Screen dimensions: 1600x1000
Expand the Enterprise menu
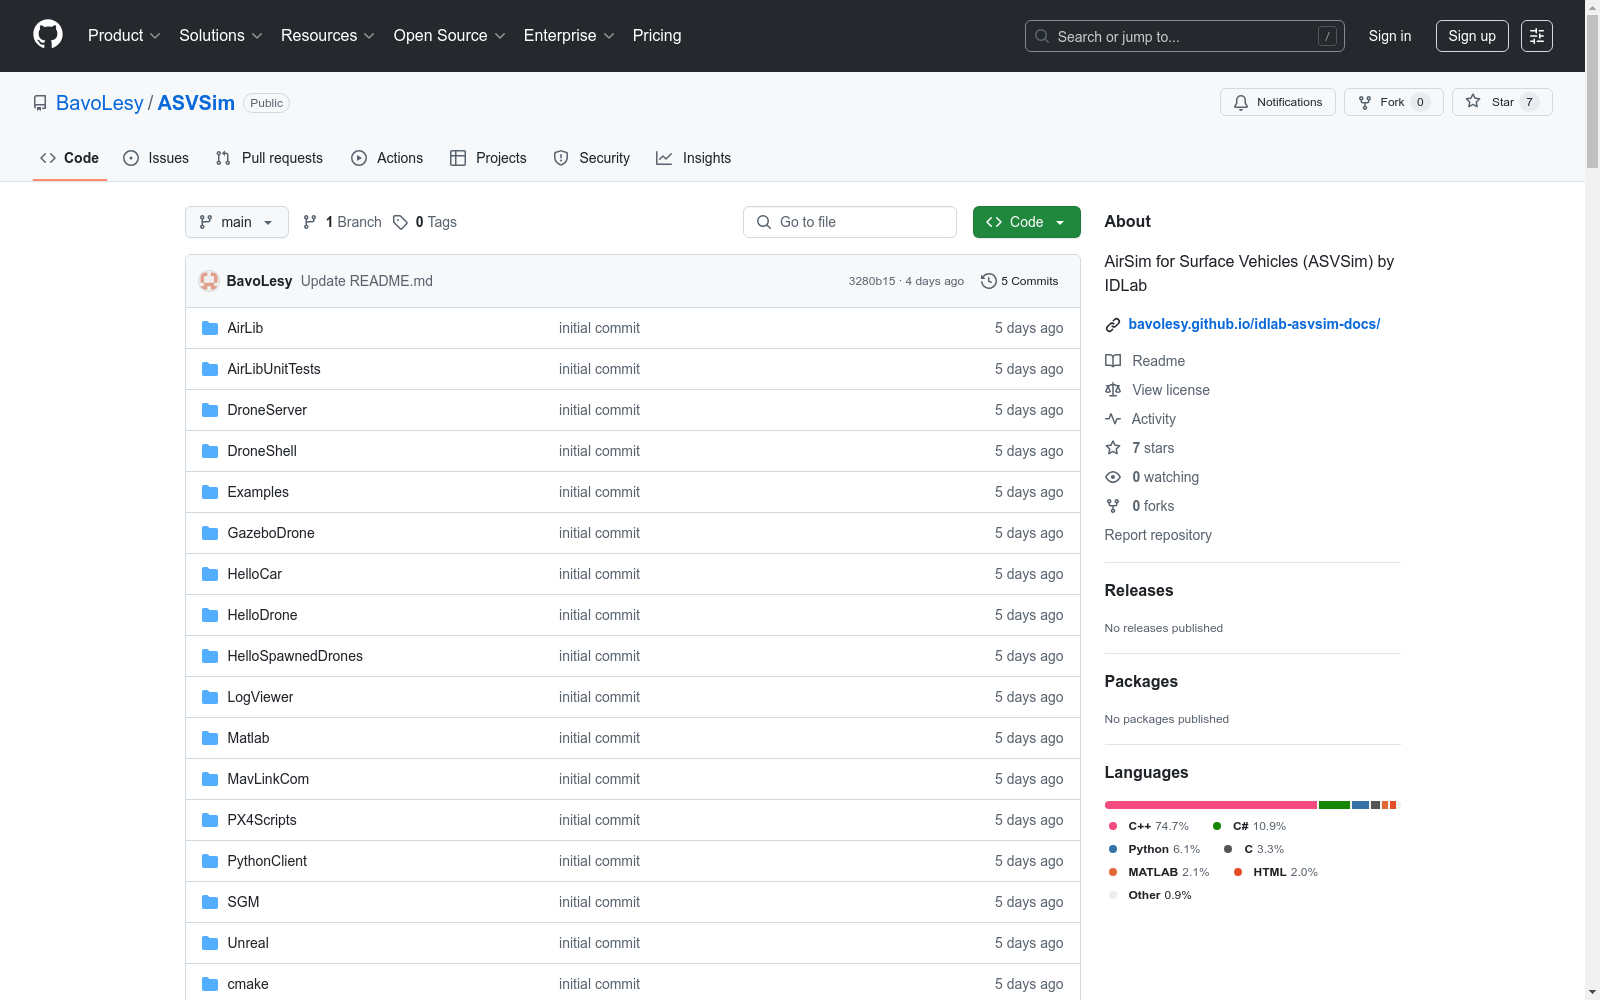point(569,35)
